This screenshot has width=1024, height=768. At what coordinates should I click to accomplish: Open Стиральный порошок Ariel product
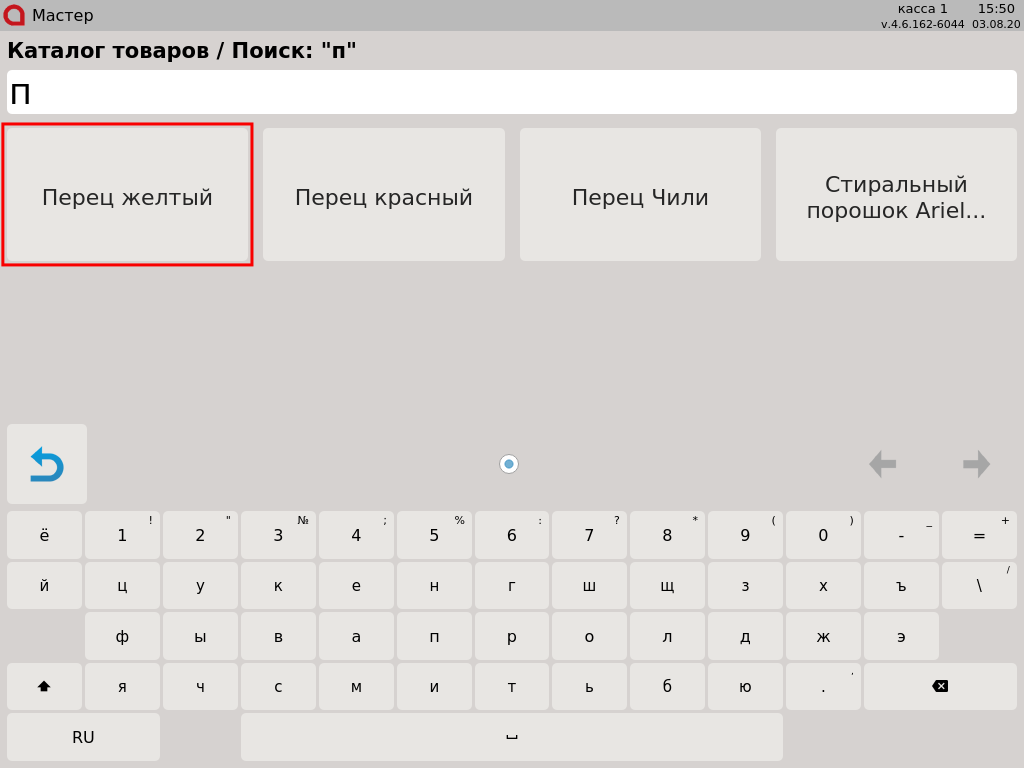[896, 195]
